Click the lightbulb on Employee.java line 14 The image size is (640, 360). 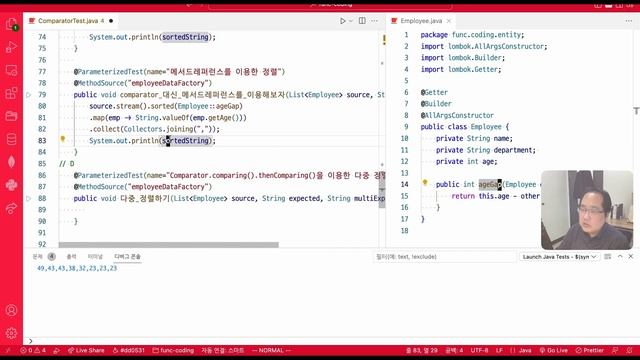425,183
